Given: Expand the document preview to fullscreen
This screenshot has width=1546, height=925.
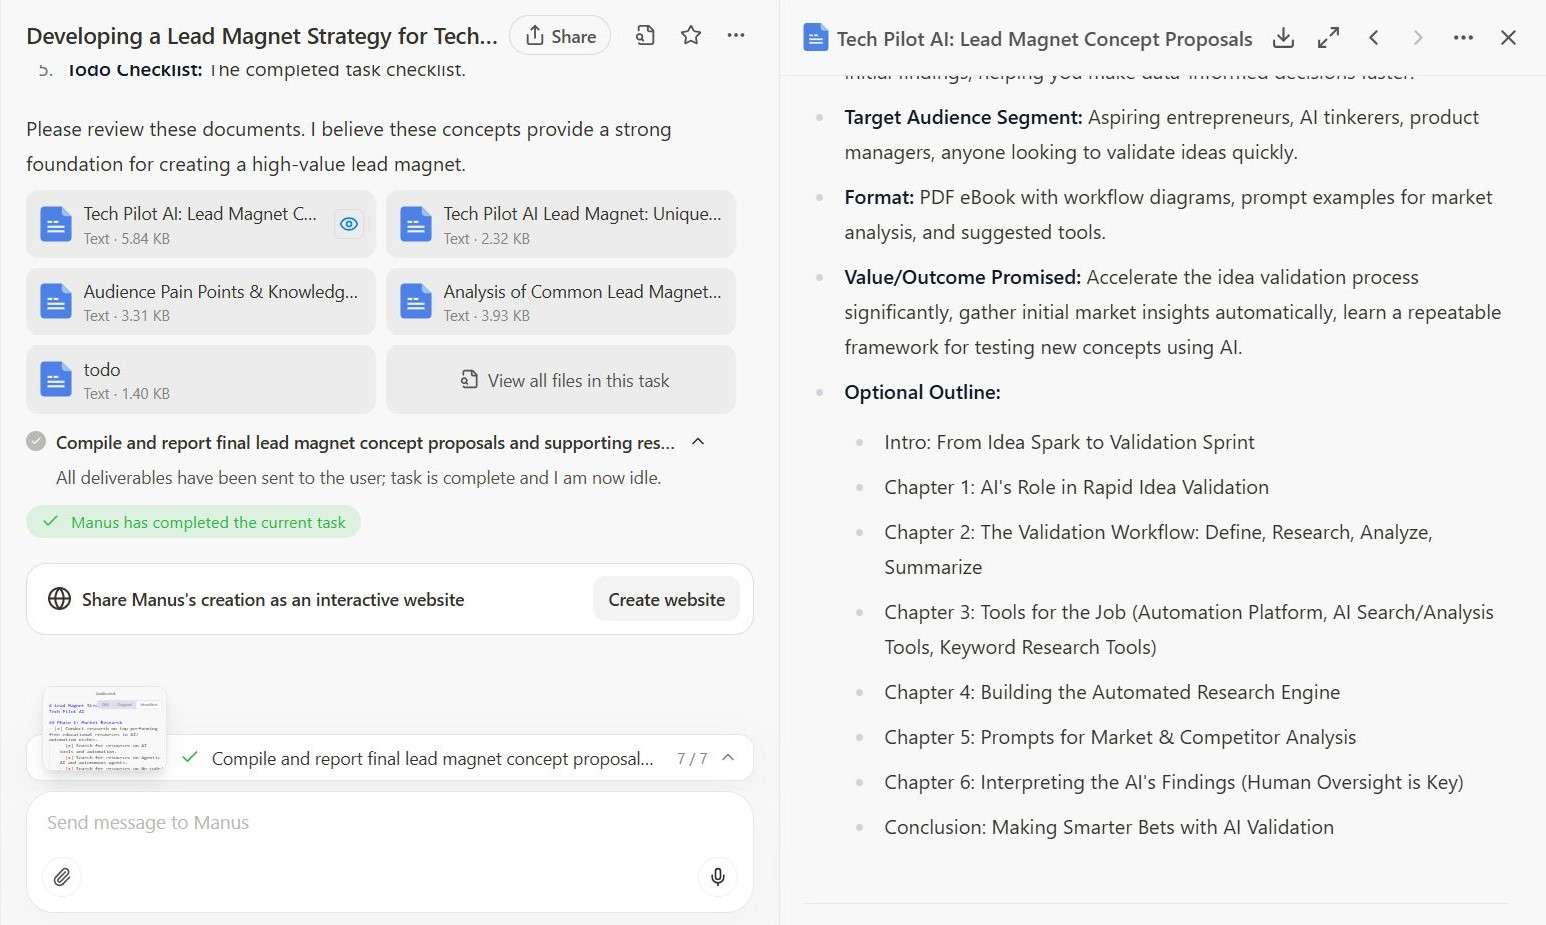Looking at the screenshot, I should tap(1328, 38).
